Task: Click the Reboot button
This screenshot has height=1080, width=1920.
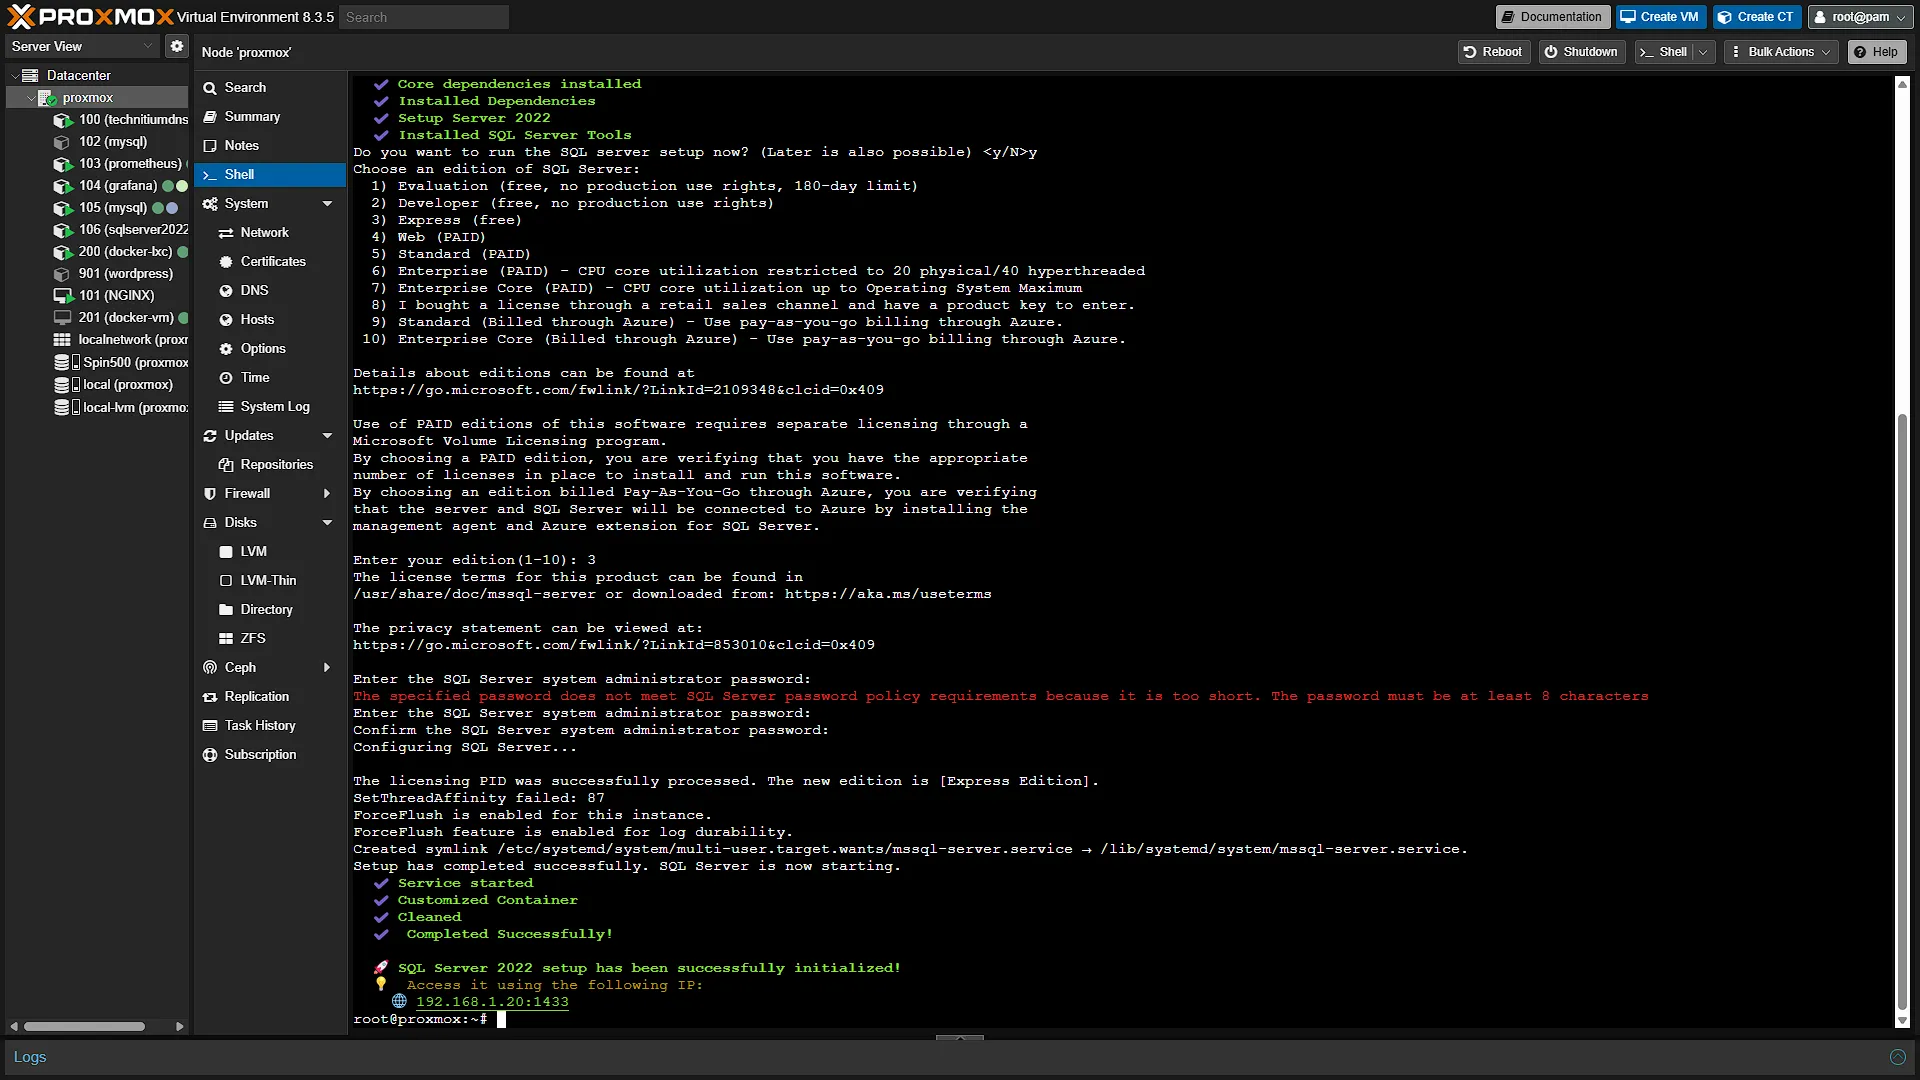Action: [1493, 52]
